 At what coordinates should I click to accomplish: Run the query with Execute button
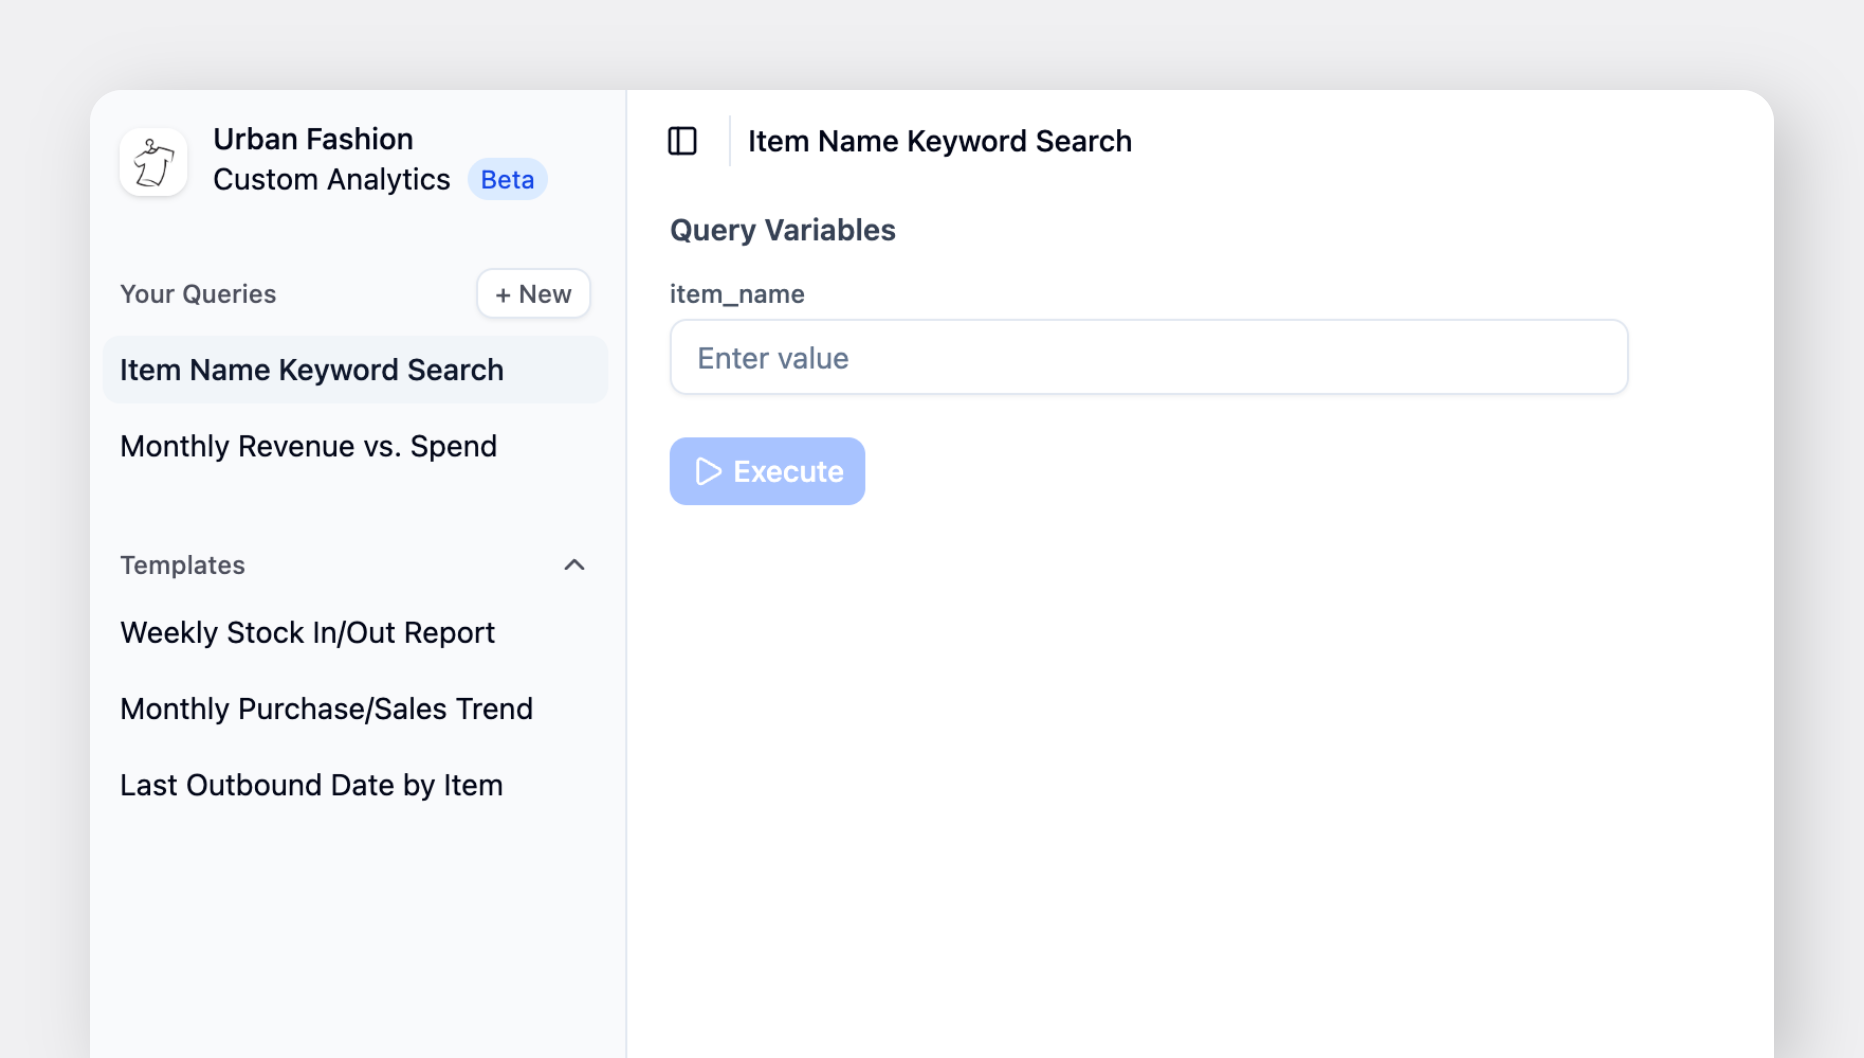pyautogui.click(x=767, y=471)
